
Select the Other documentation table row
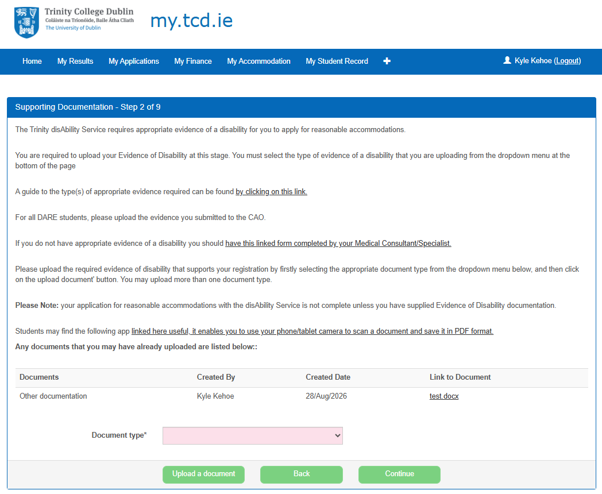tap(301, 396)
